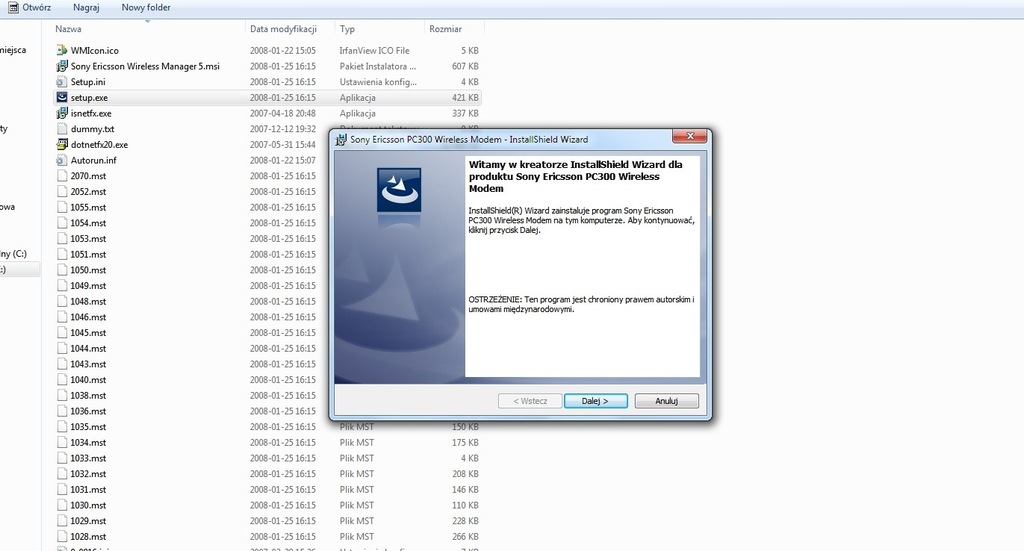
Task: Sort by the Typ column header
Action: pos(347,29)
